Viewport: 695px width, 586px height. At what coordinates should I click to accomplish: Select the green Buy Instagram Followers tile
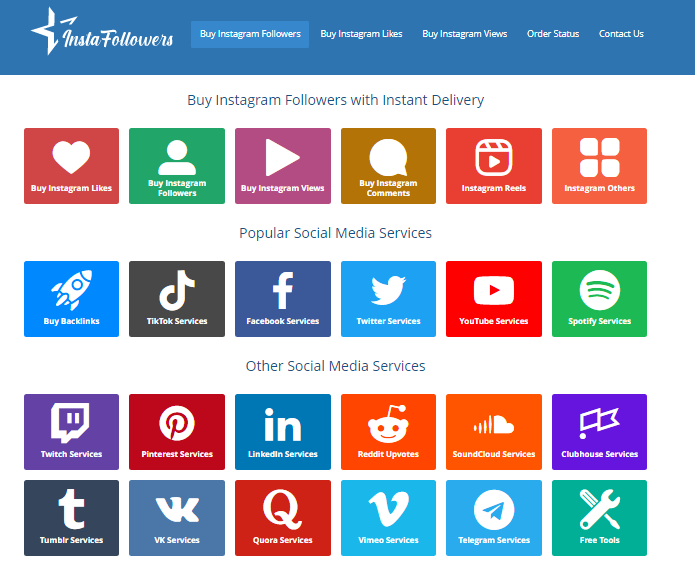(177, 166)
